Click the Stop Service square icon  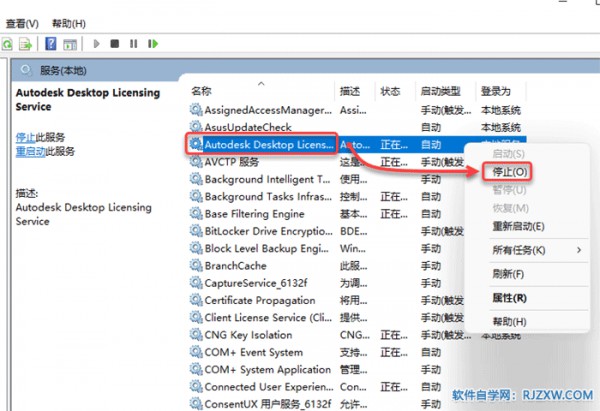point(114,44)
